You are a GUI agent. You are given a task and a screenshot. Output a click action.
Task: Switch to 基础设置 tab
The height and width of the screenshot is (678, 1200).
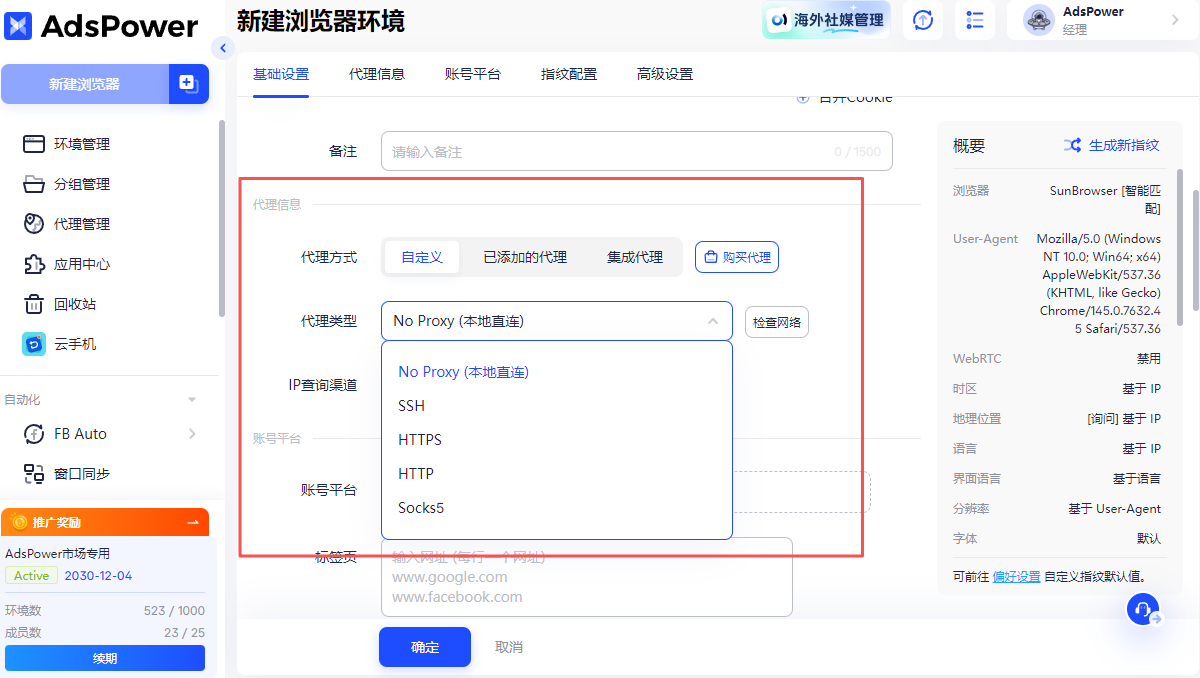coord(281,74)
